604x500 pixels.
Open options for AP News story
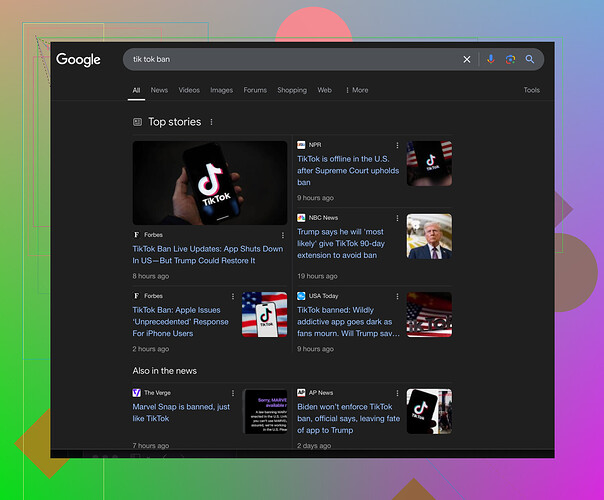coord(397,393)
